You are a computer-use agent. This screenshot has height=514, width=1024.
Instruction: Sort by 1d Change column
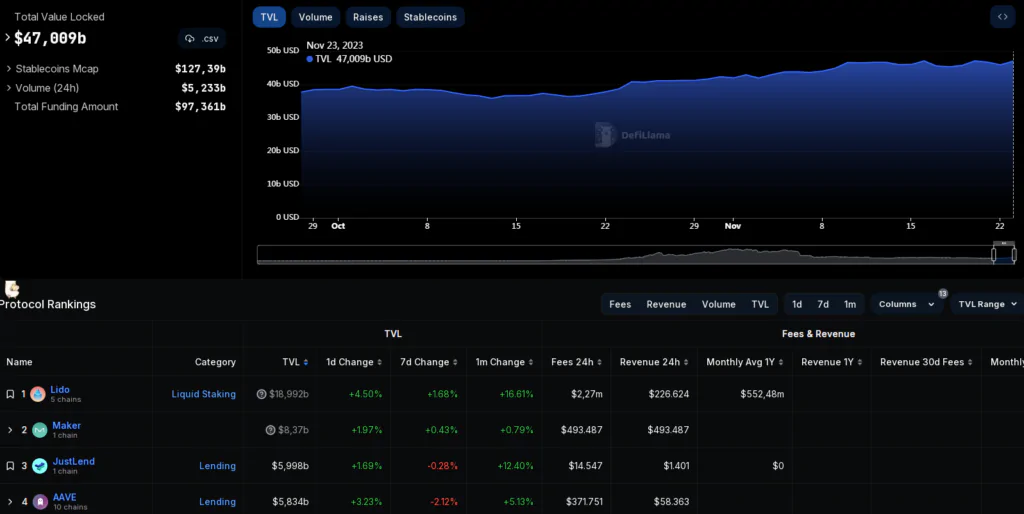[354, 362]
